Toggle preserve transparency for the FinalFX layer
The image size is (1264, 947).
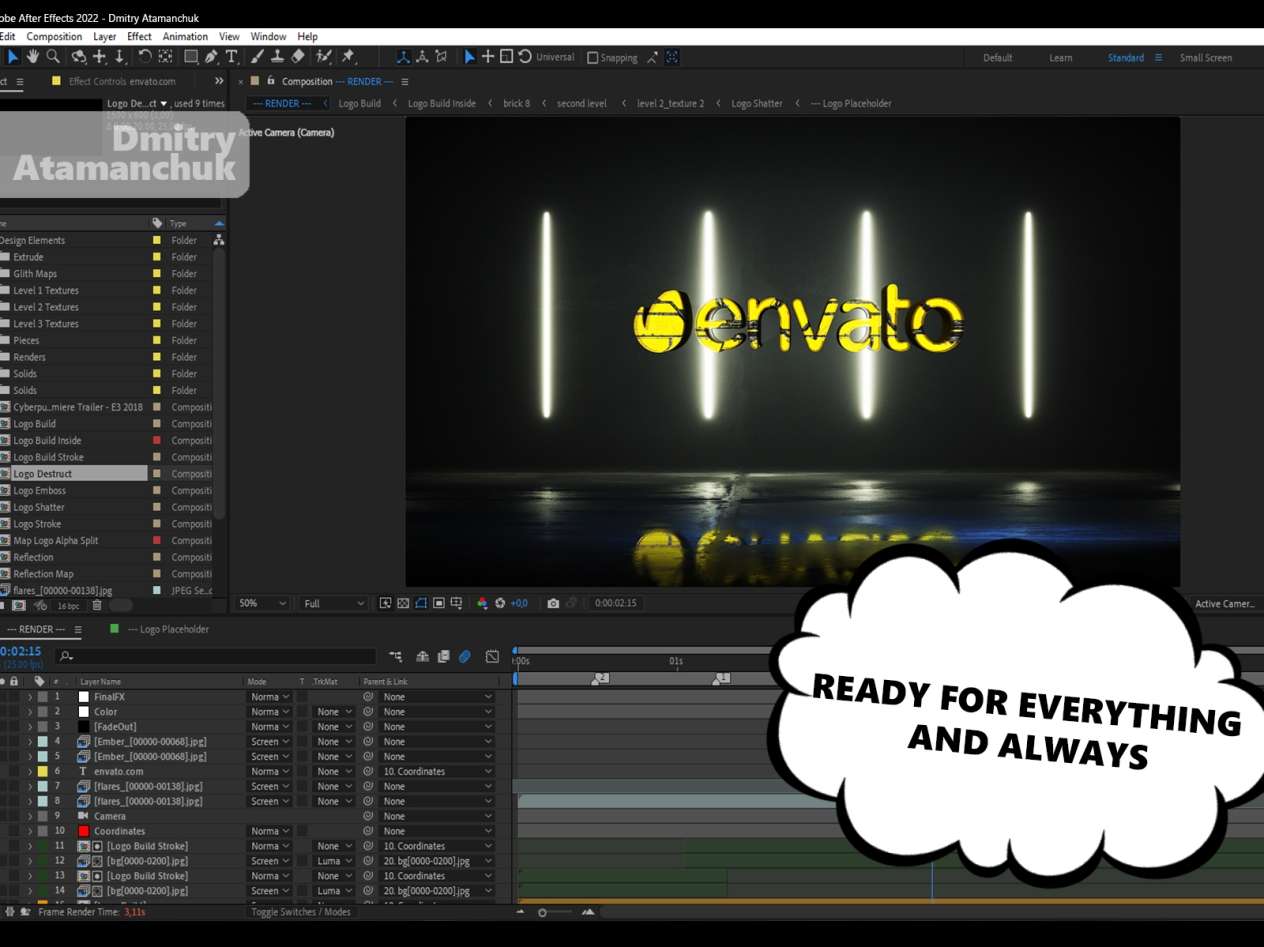coord(302,697)
